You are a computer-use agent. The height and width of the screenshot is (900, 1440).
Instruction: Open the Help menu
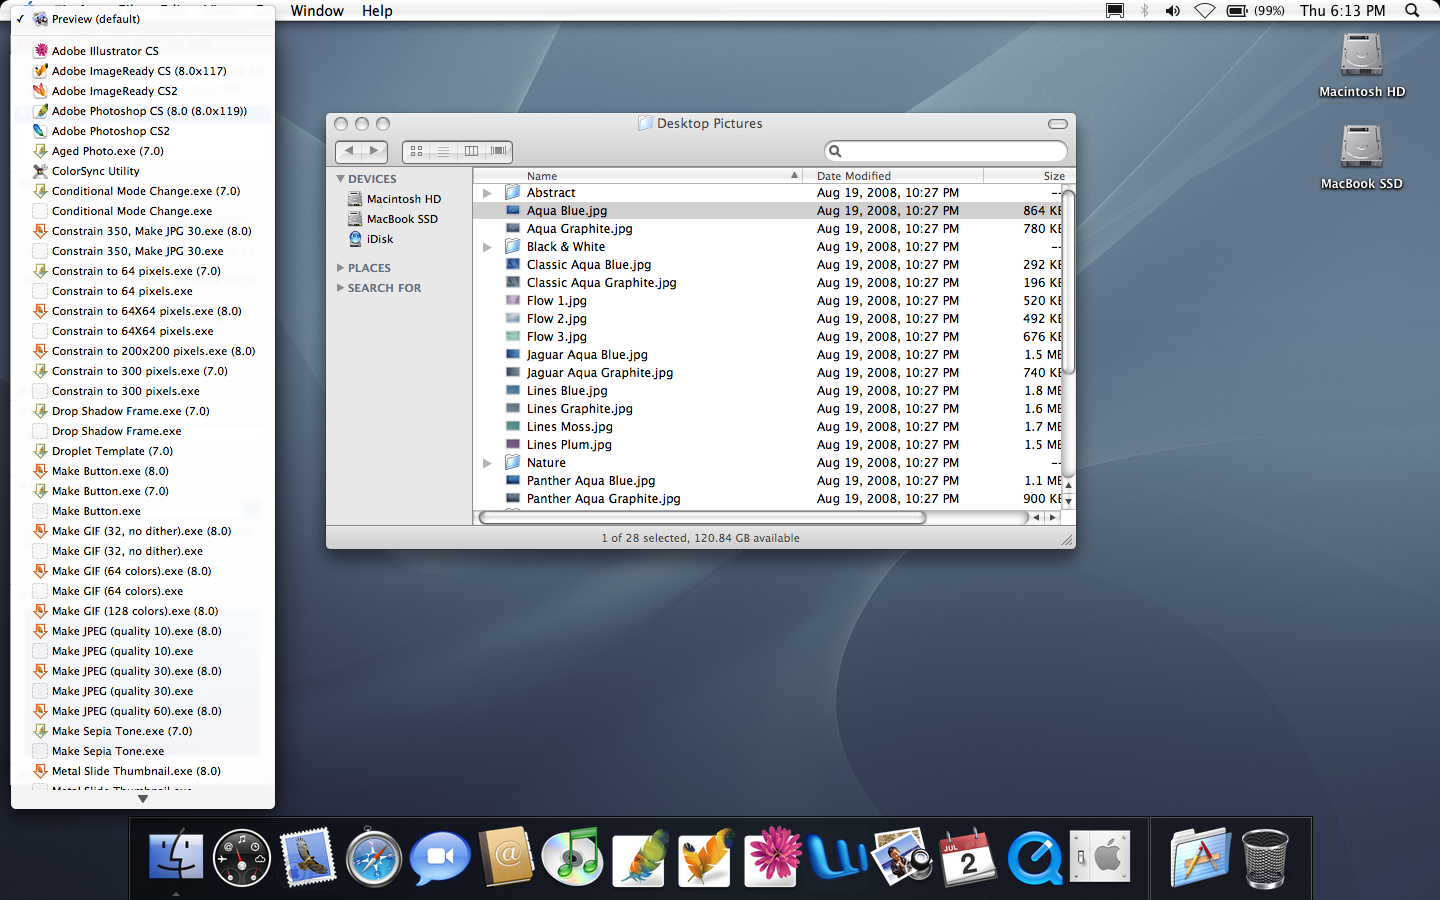click(377, 11)
